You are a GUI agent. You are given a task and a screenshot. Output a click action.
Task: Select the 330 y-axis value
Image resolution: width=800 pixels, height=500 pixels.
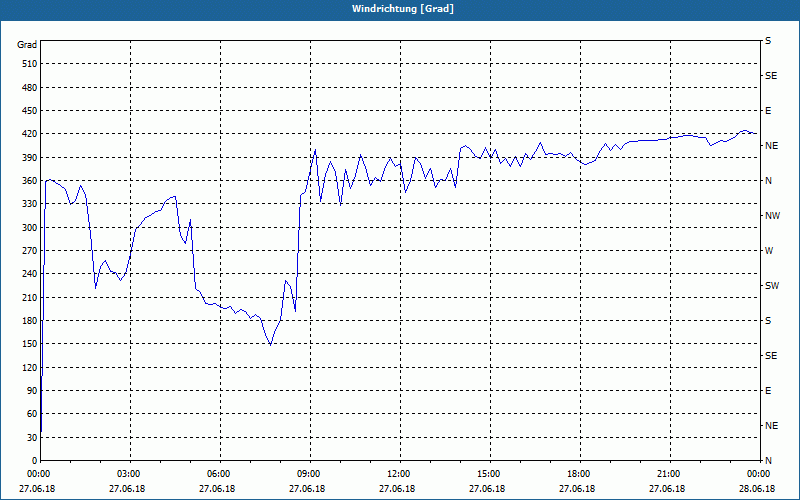tap(30, 204)
